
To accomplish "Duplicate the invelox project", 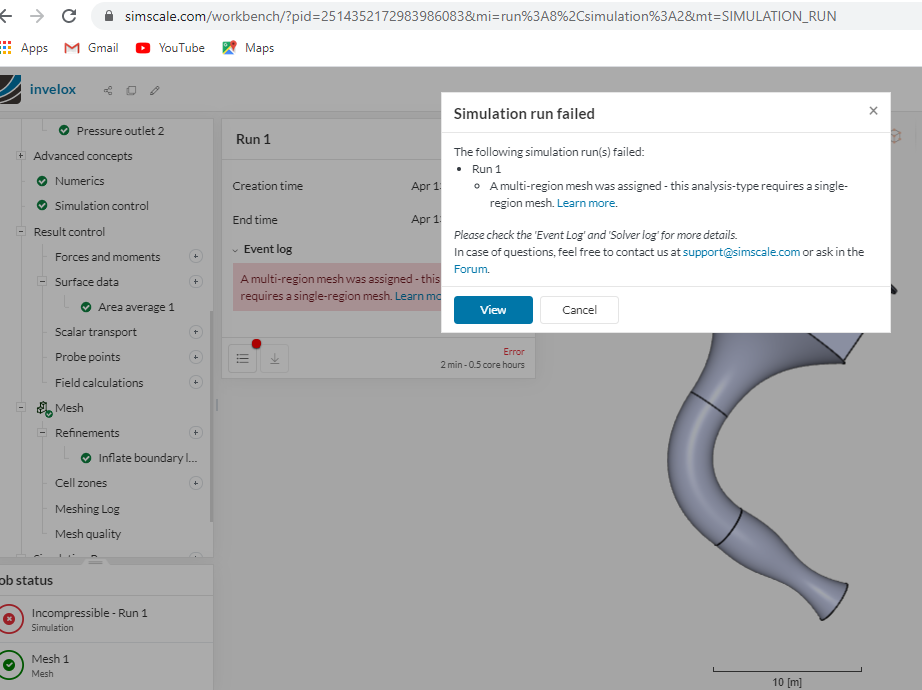I will pos(131,90).
